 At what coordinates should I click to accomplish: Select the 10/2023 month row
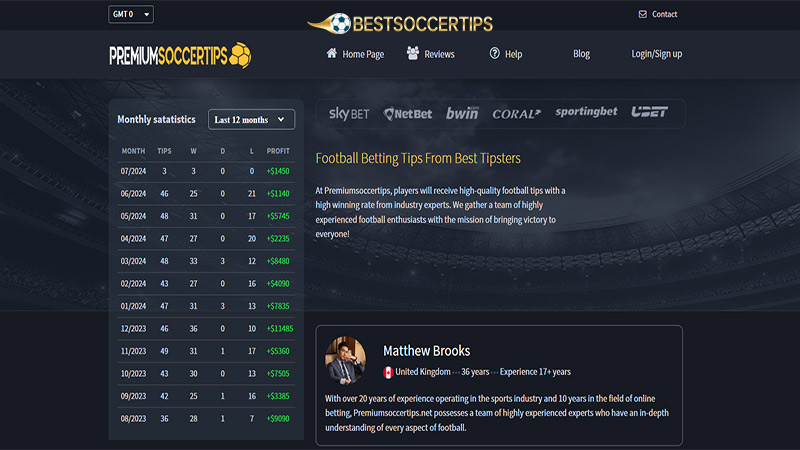[206, 373]
